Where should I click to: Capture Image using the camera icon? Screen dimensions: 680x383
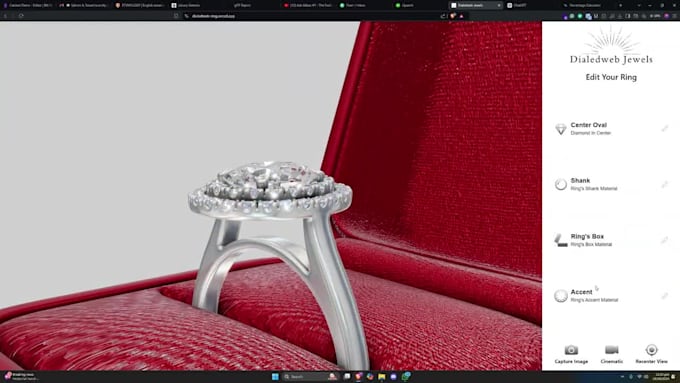[x=571, y=350]
